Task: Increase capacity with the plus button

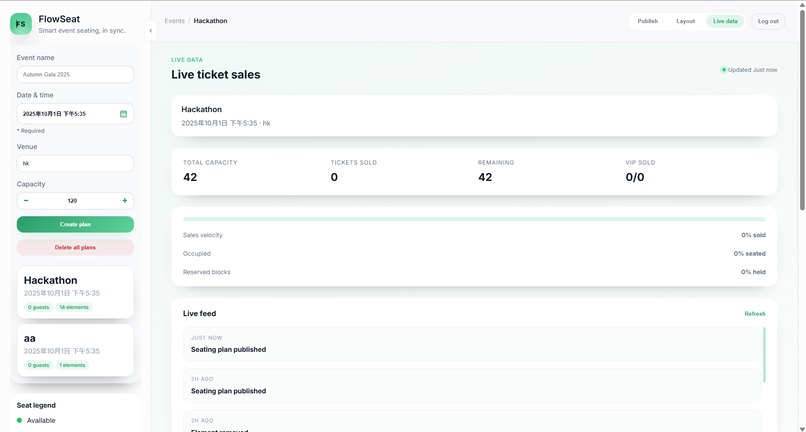Action: tap(124, 201)
